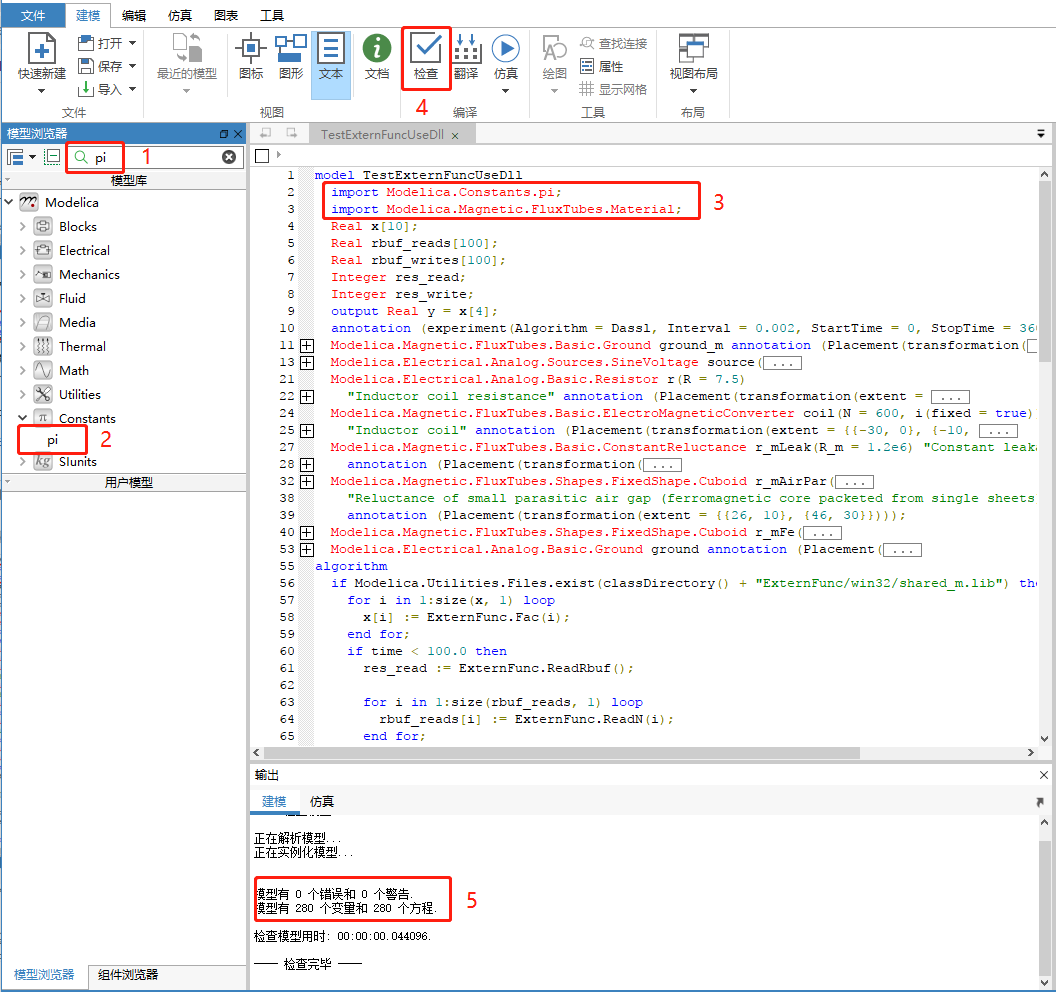Click the 快速新建 quick new icon
The image size is (1056, 992).
(41, 50)
